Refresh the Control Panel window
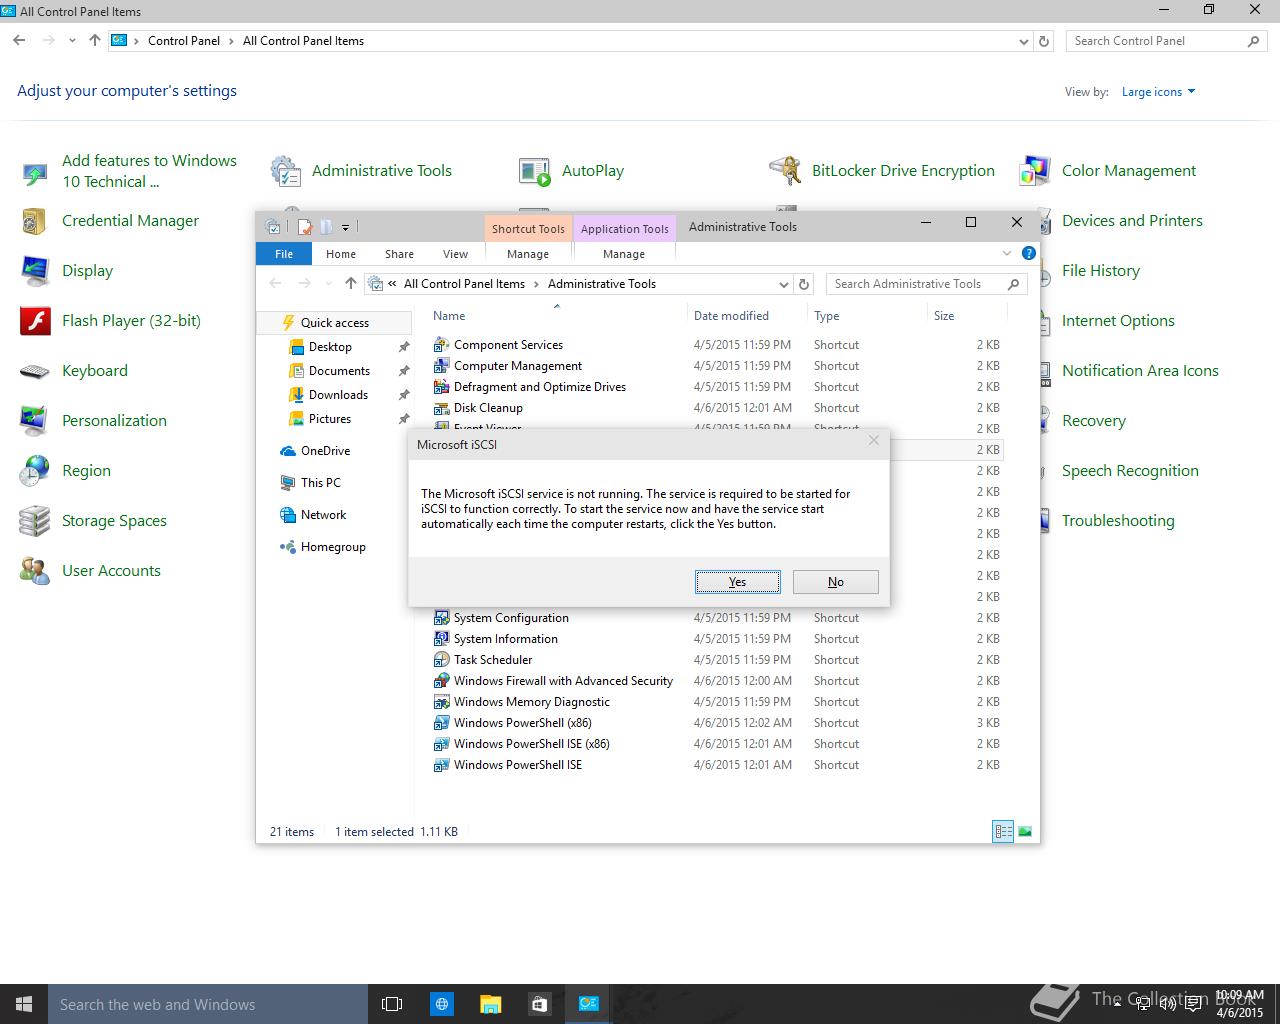This screenshot has height=1024, width=1280. click(x=1044, y=41)
